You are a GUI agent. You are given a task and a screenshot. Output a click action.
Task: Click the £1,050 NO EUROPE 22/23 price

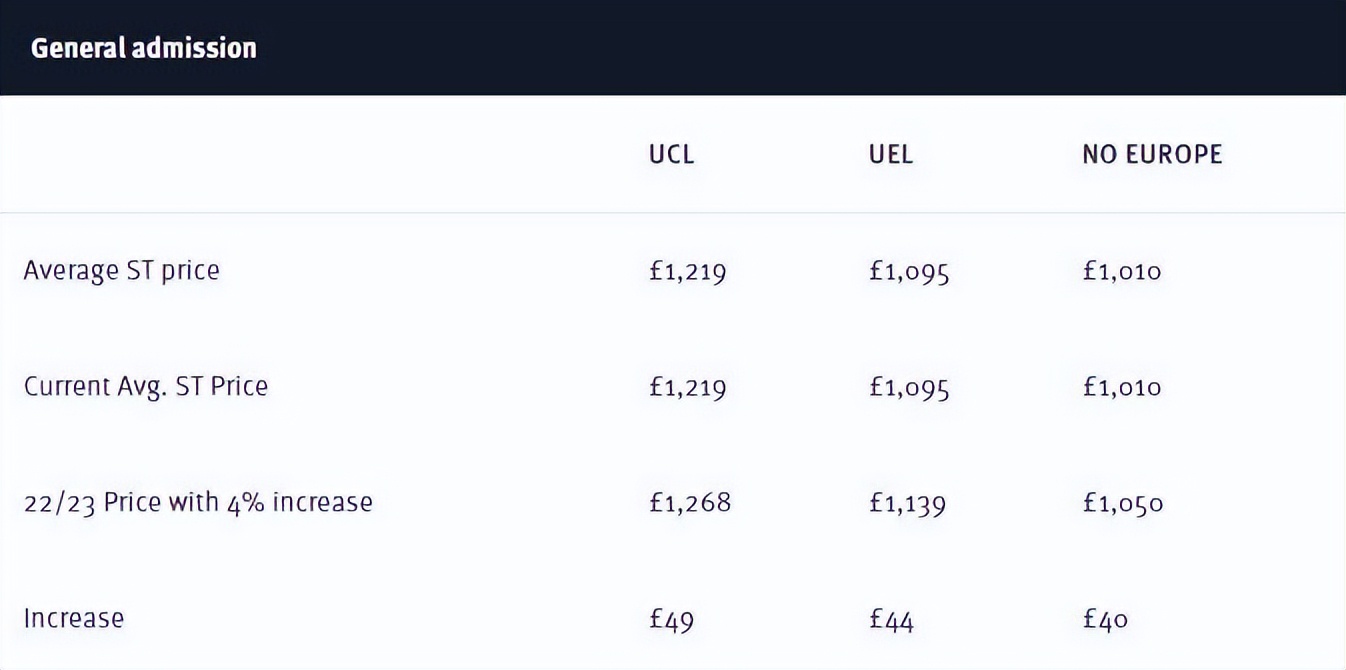(x=1123, y=502)
